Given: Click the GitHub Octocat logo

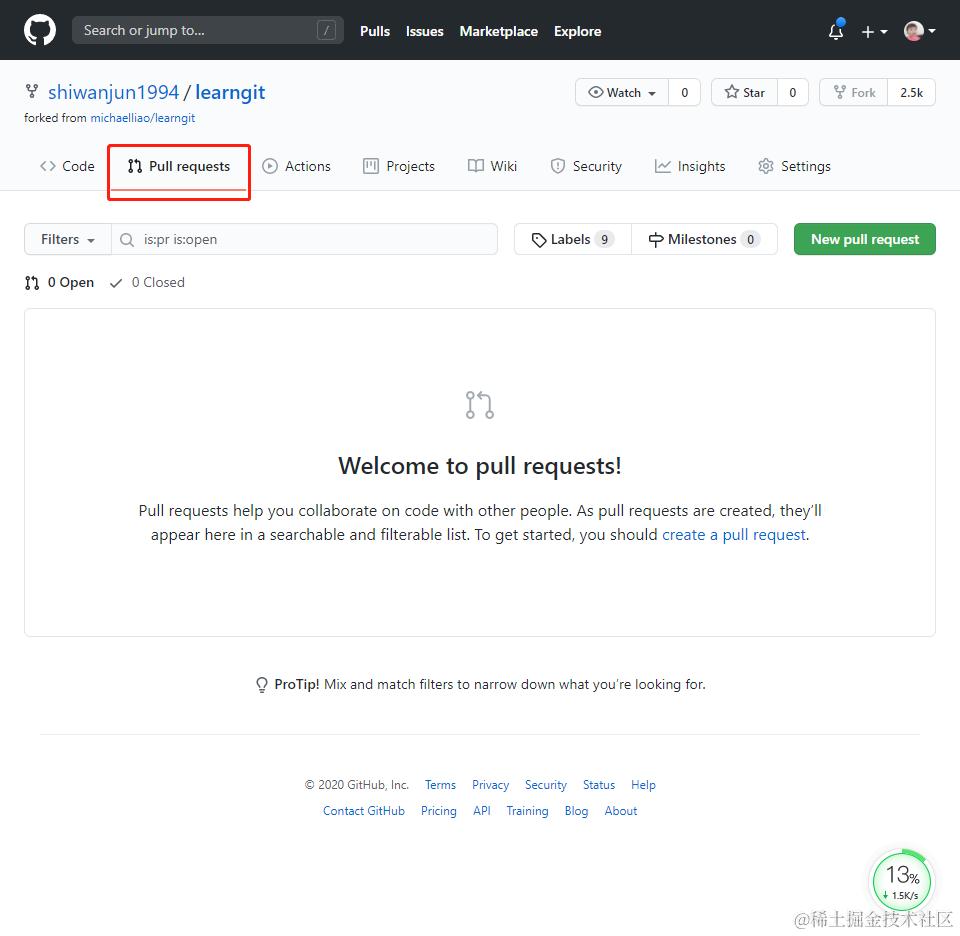Looking at the screenshot, I should [x=40, y=30].
